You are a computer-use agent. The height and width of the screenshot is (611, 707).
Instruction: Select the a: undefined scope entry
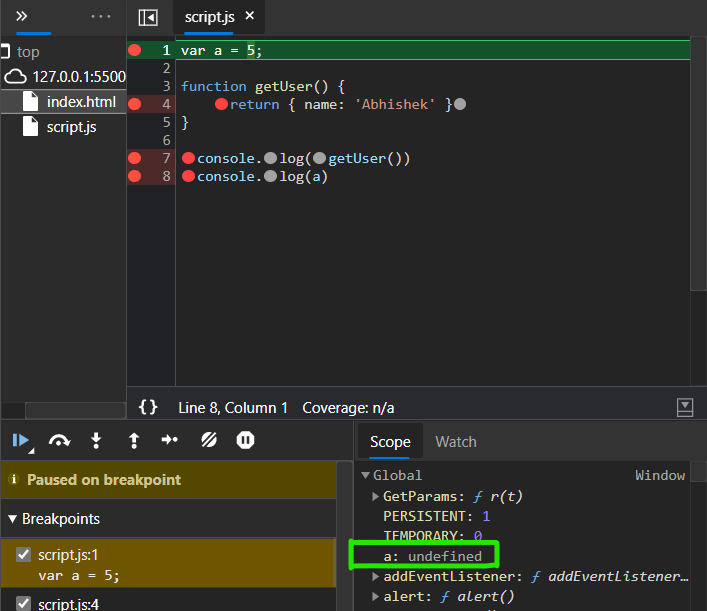point(432,556)
